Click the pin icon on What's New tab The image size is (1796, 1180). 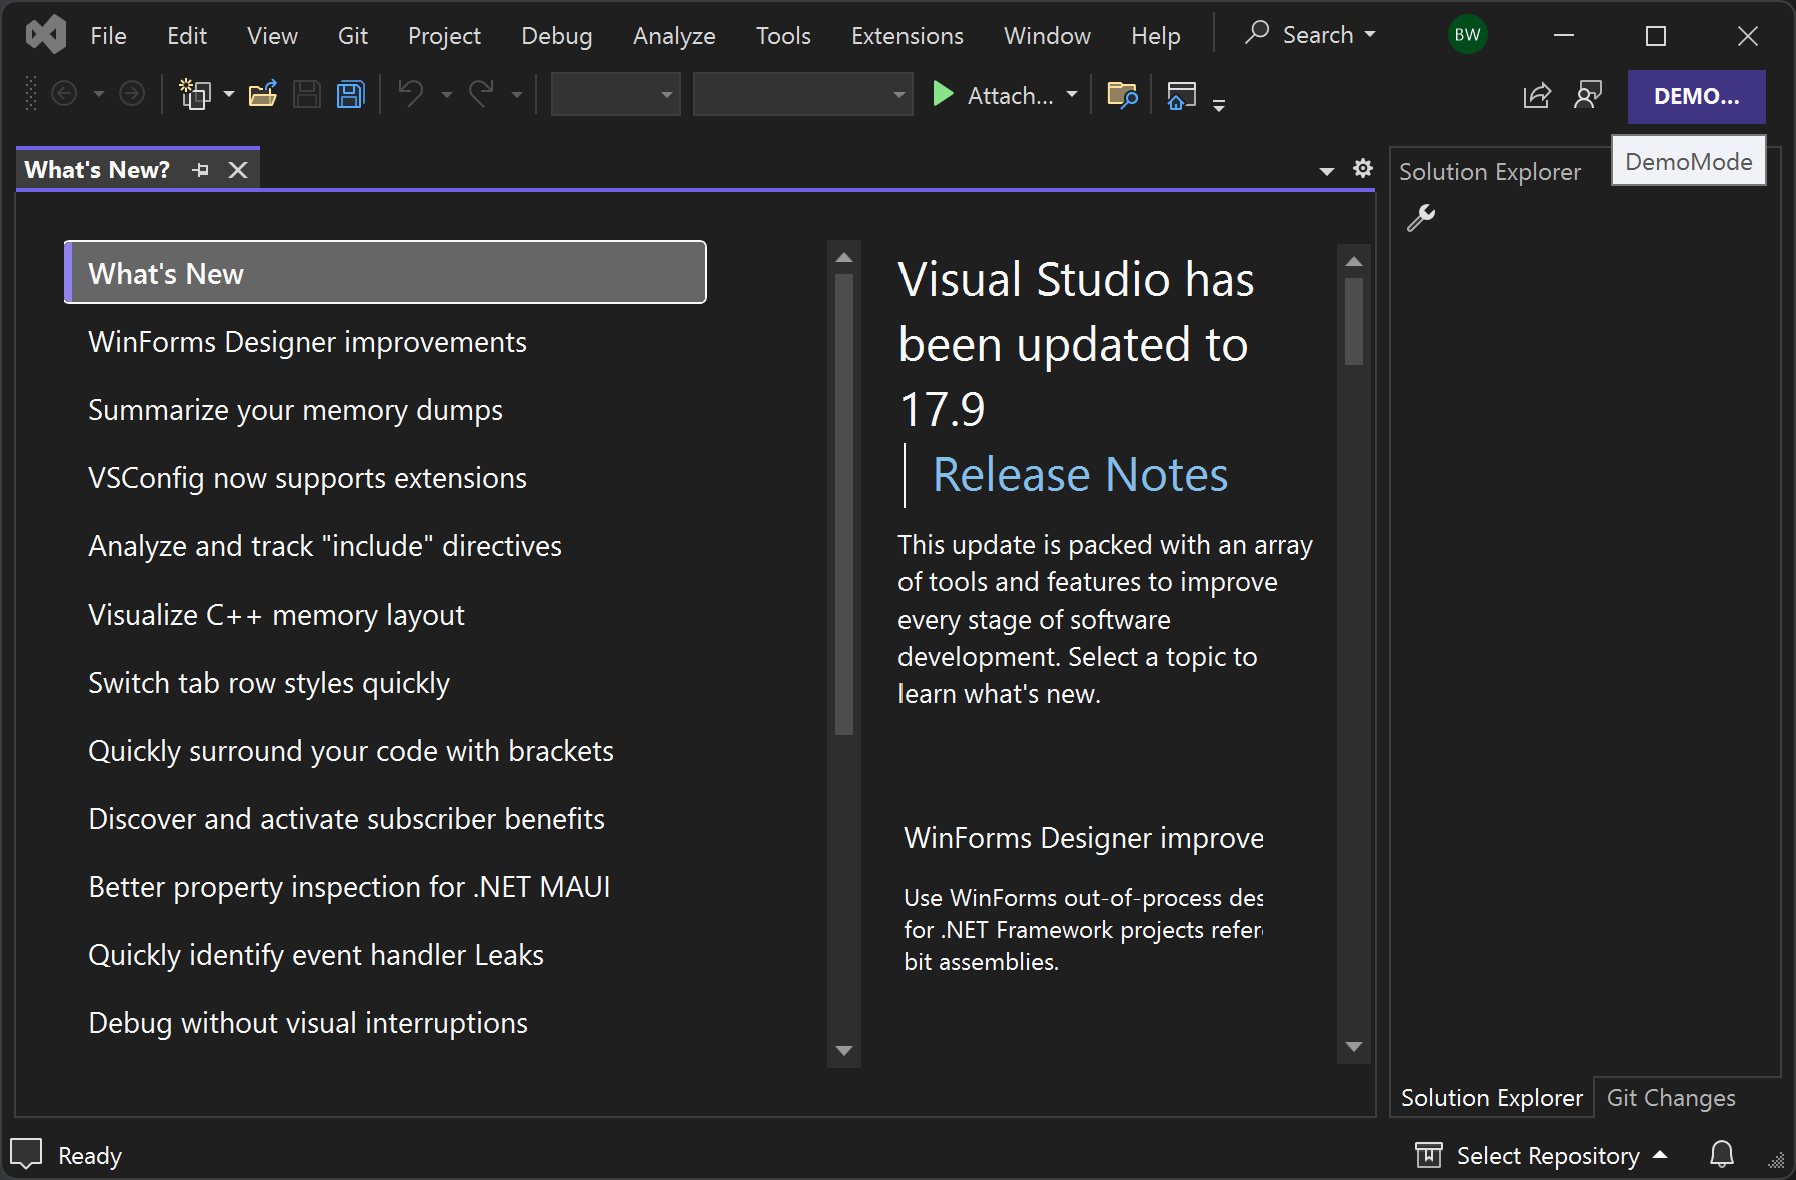pos(201,170)
